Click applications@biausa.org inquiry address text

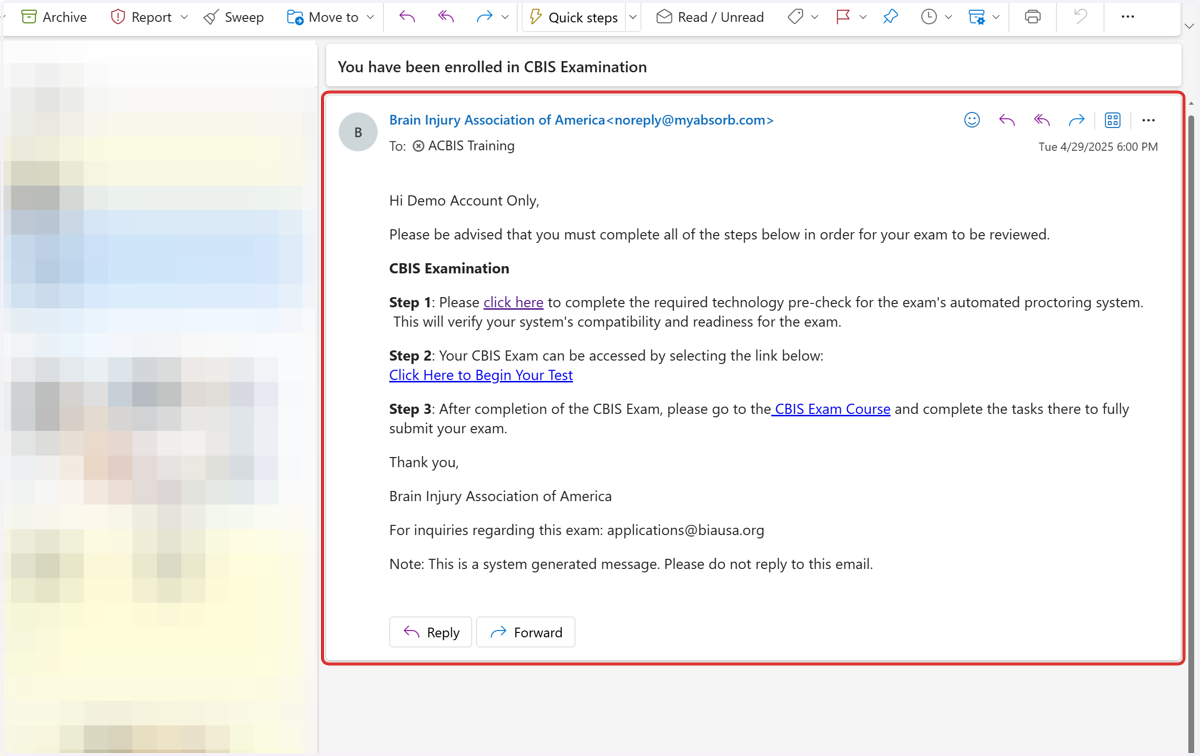click(x=685, y=530)
